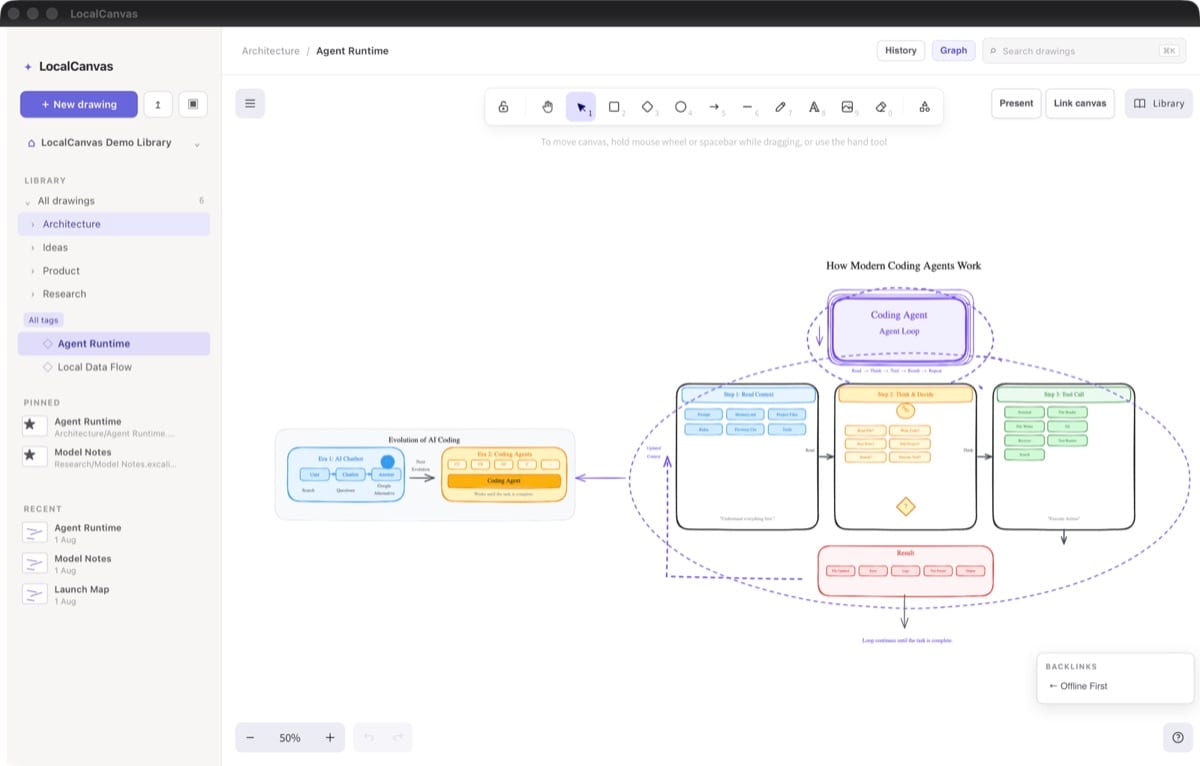Pick the Diamond shape tool
The image size is (1200, 766).
point(647,107)
